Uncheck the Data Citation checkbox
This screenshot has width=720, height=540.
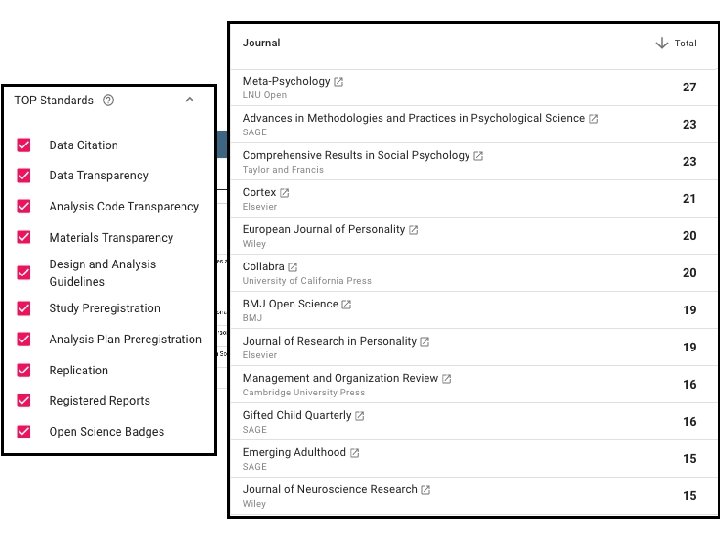pos(24,145)
